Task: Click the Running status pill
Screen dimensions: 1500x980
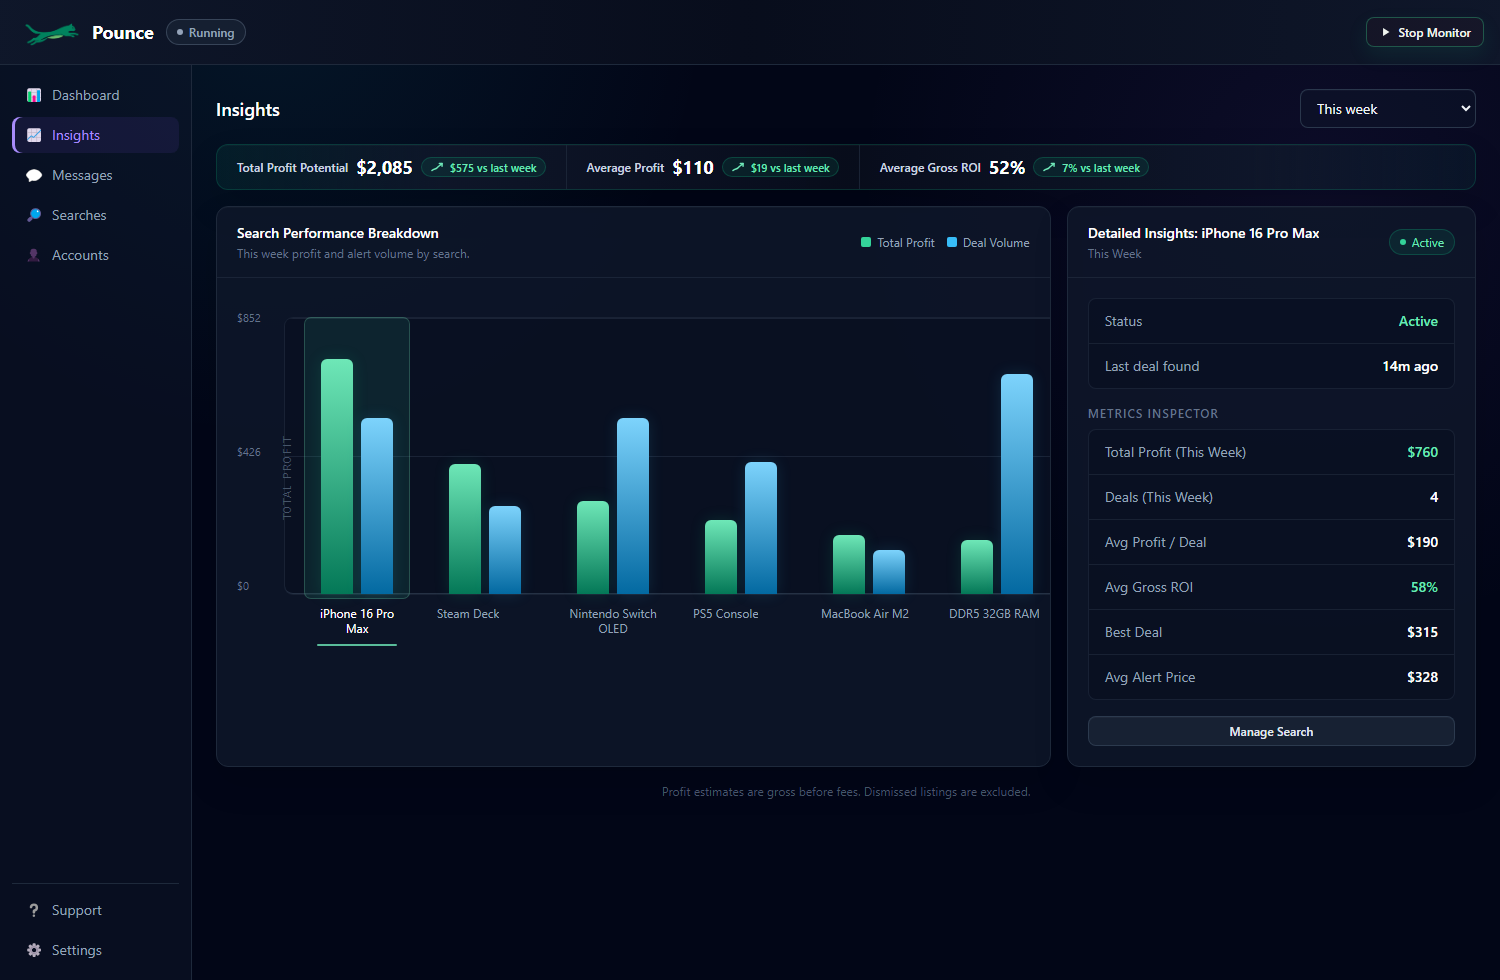Action: (x=205, y=33)
